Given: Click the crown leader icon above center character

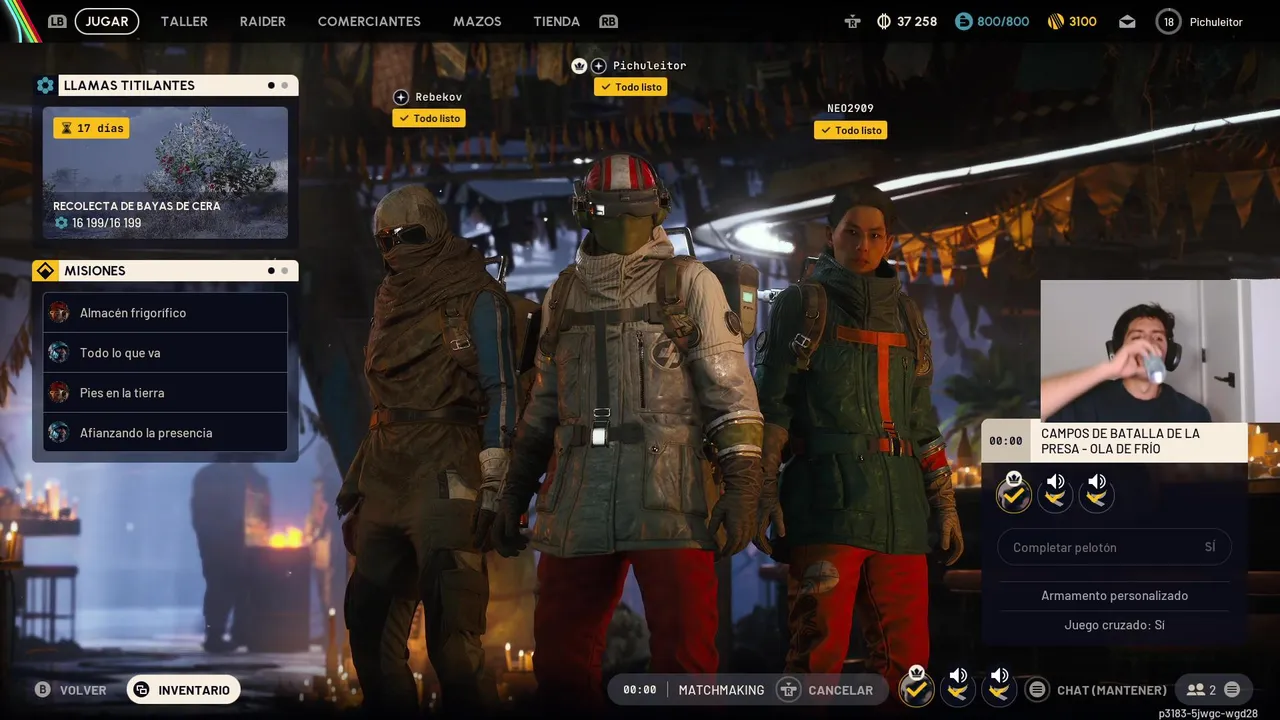Looking at the screenshot, I should coord(579,66).
